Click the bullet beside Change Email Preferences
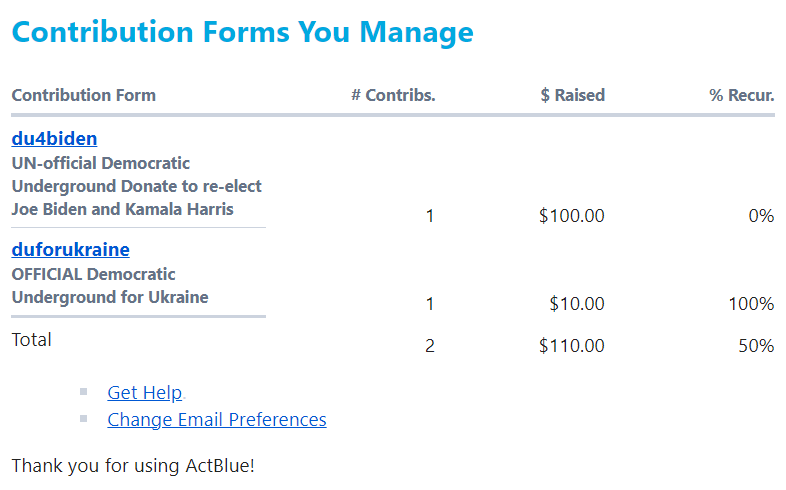This screenshot has width=786, height=490. pos(84,419)
